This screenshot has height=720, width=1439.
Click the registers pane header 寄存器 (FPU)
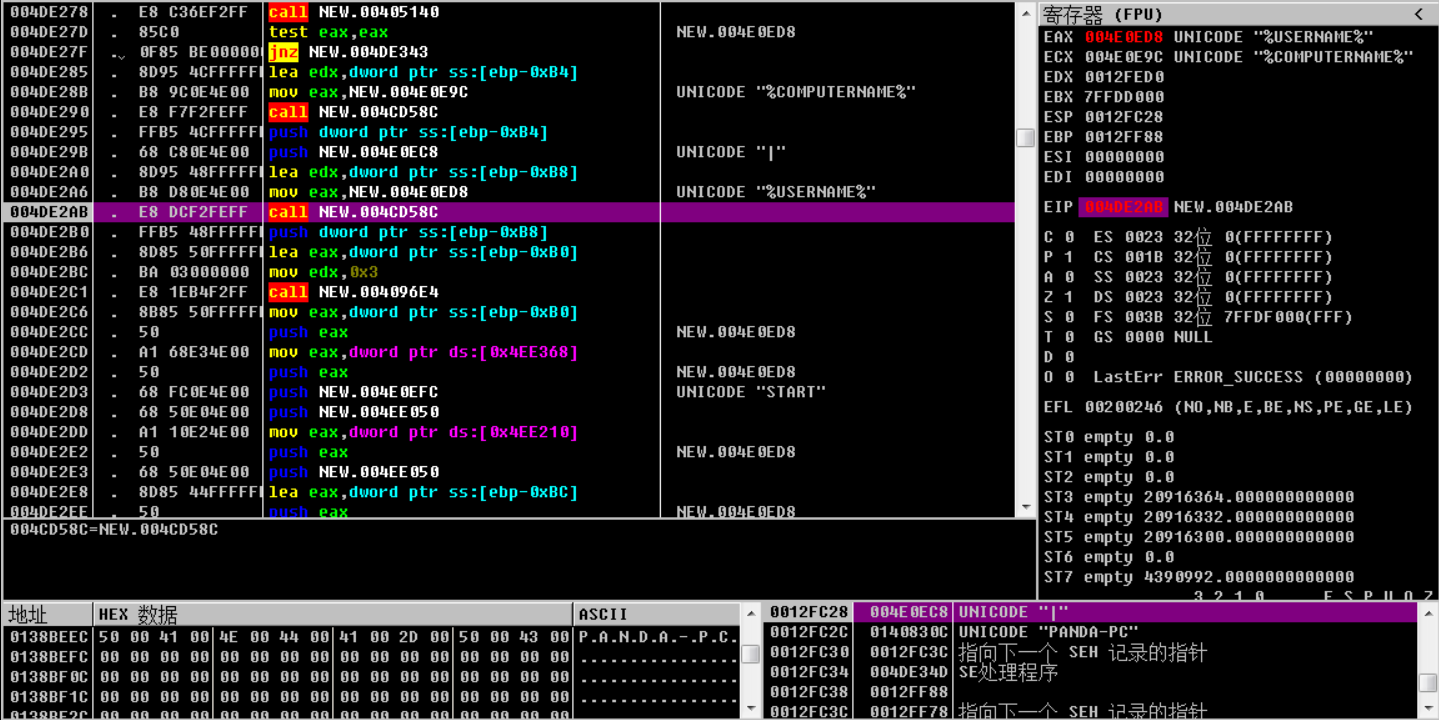[1103, 15]
